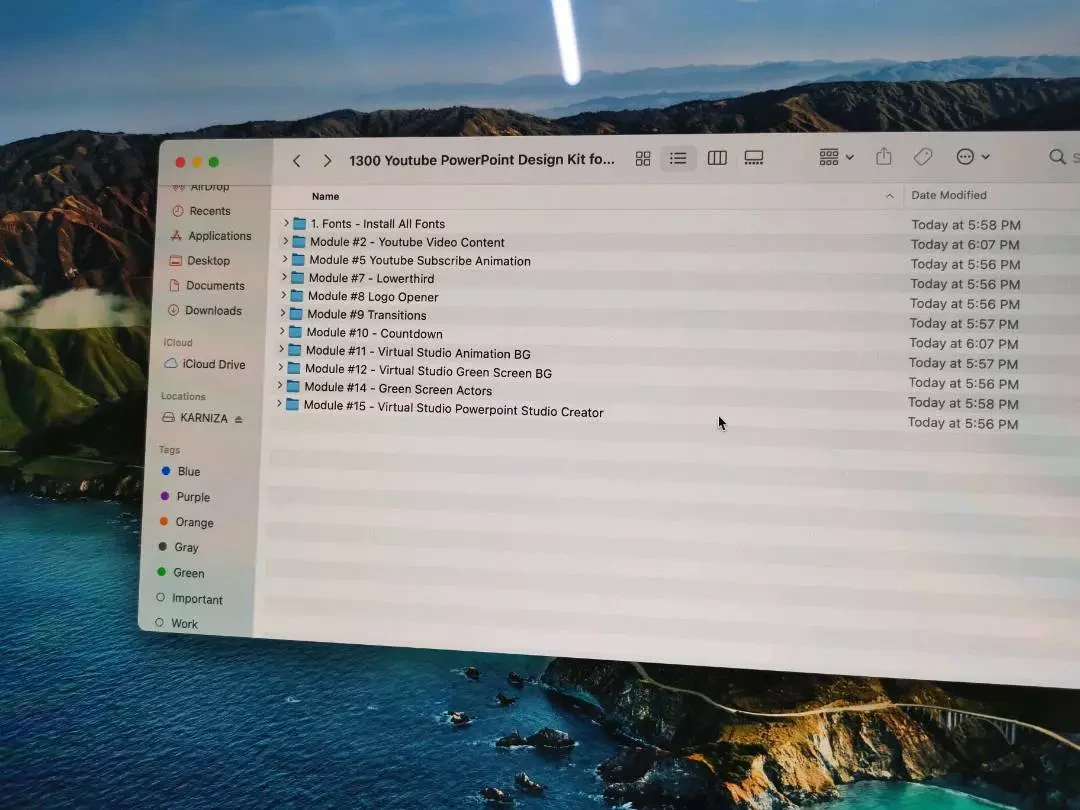Open the More actions ellipsis menu

point(973,157)
